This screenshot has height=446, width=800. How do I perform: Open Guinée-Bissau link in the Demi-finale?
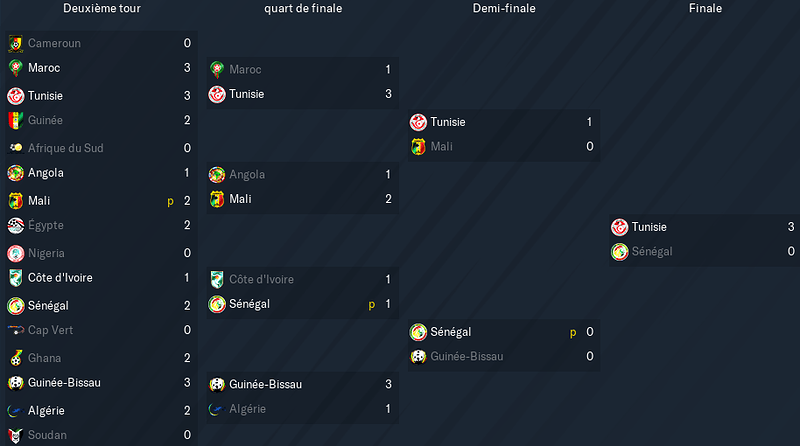[x=467, y=356]
